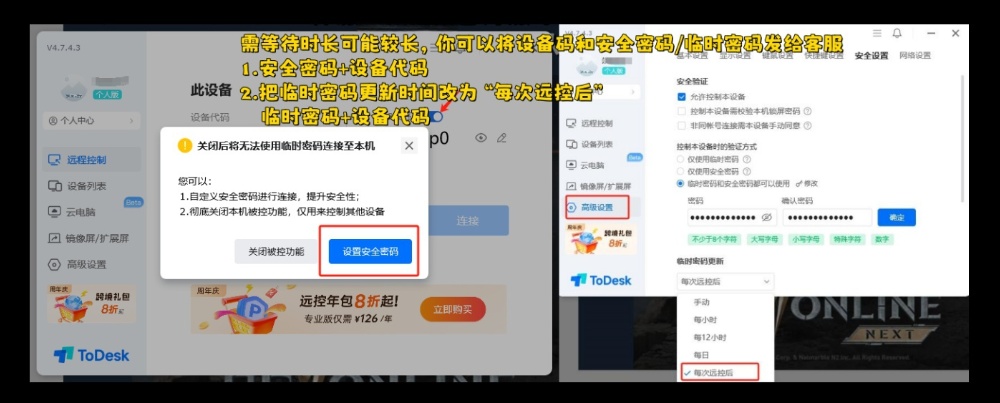Screen dimensions: 1000x403
Task: Toggle password visibility in the 密码 field
Action: point(767,217)
